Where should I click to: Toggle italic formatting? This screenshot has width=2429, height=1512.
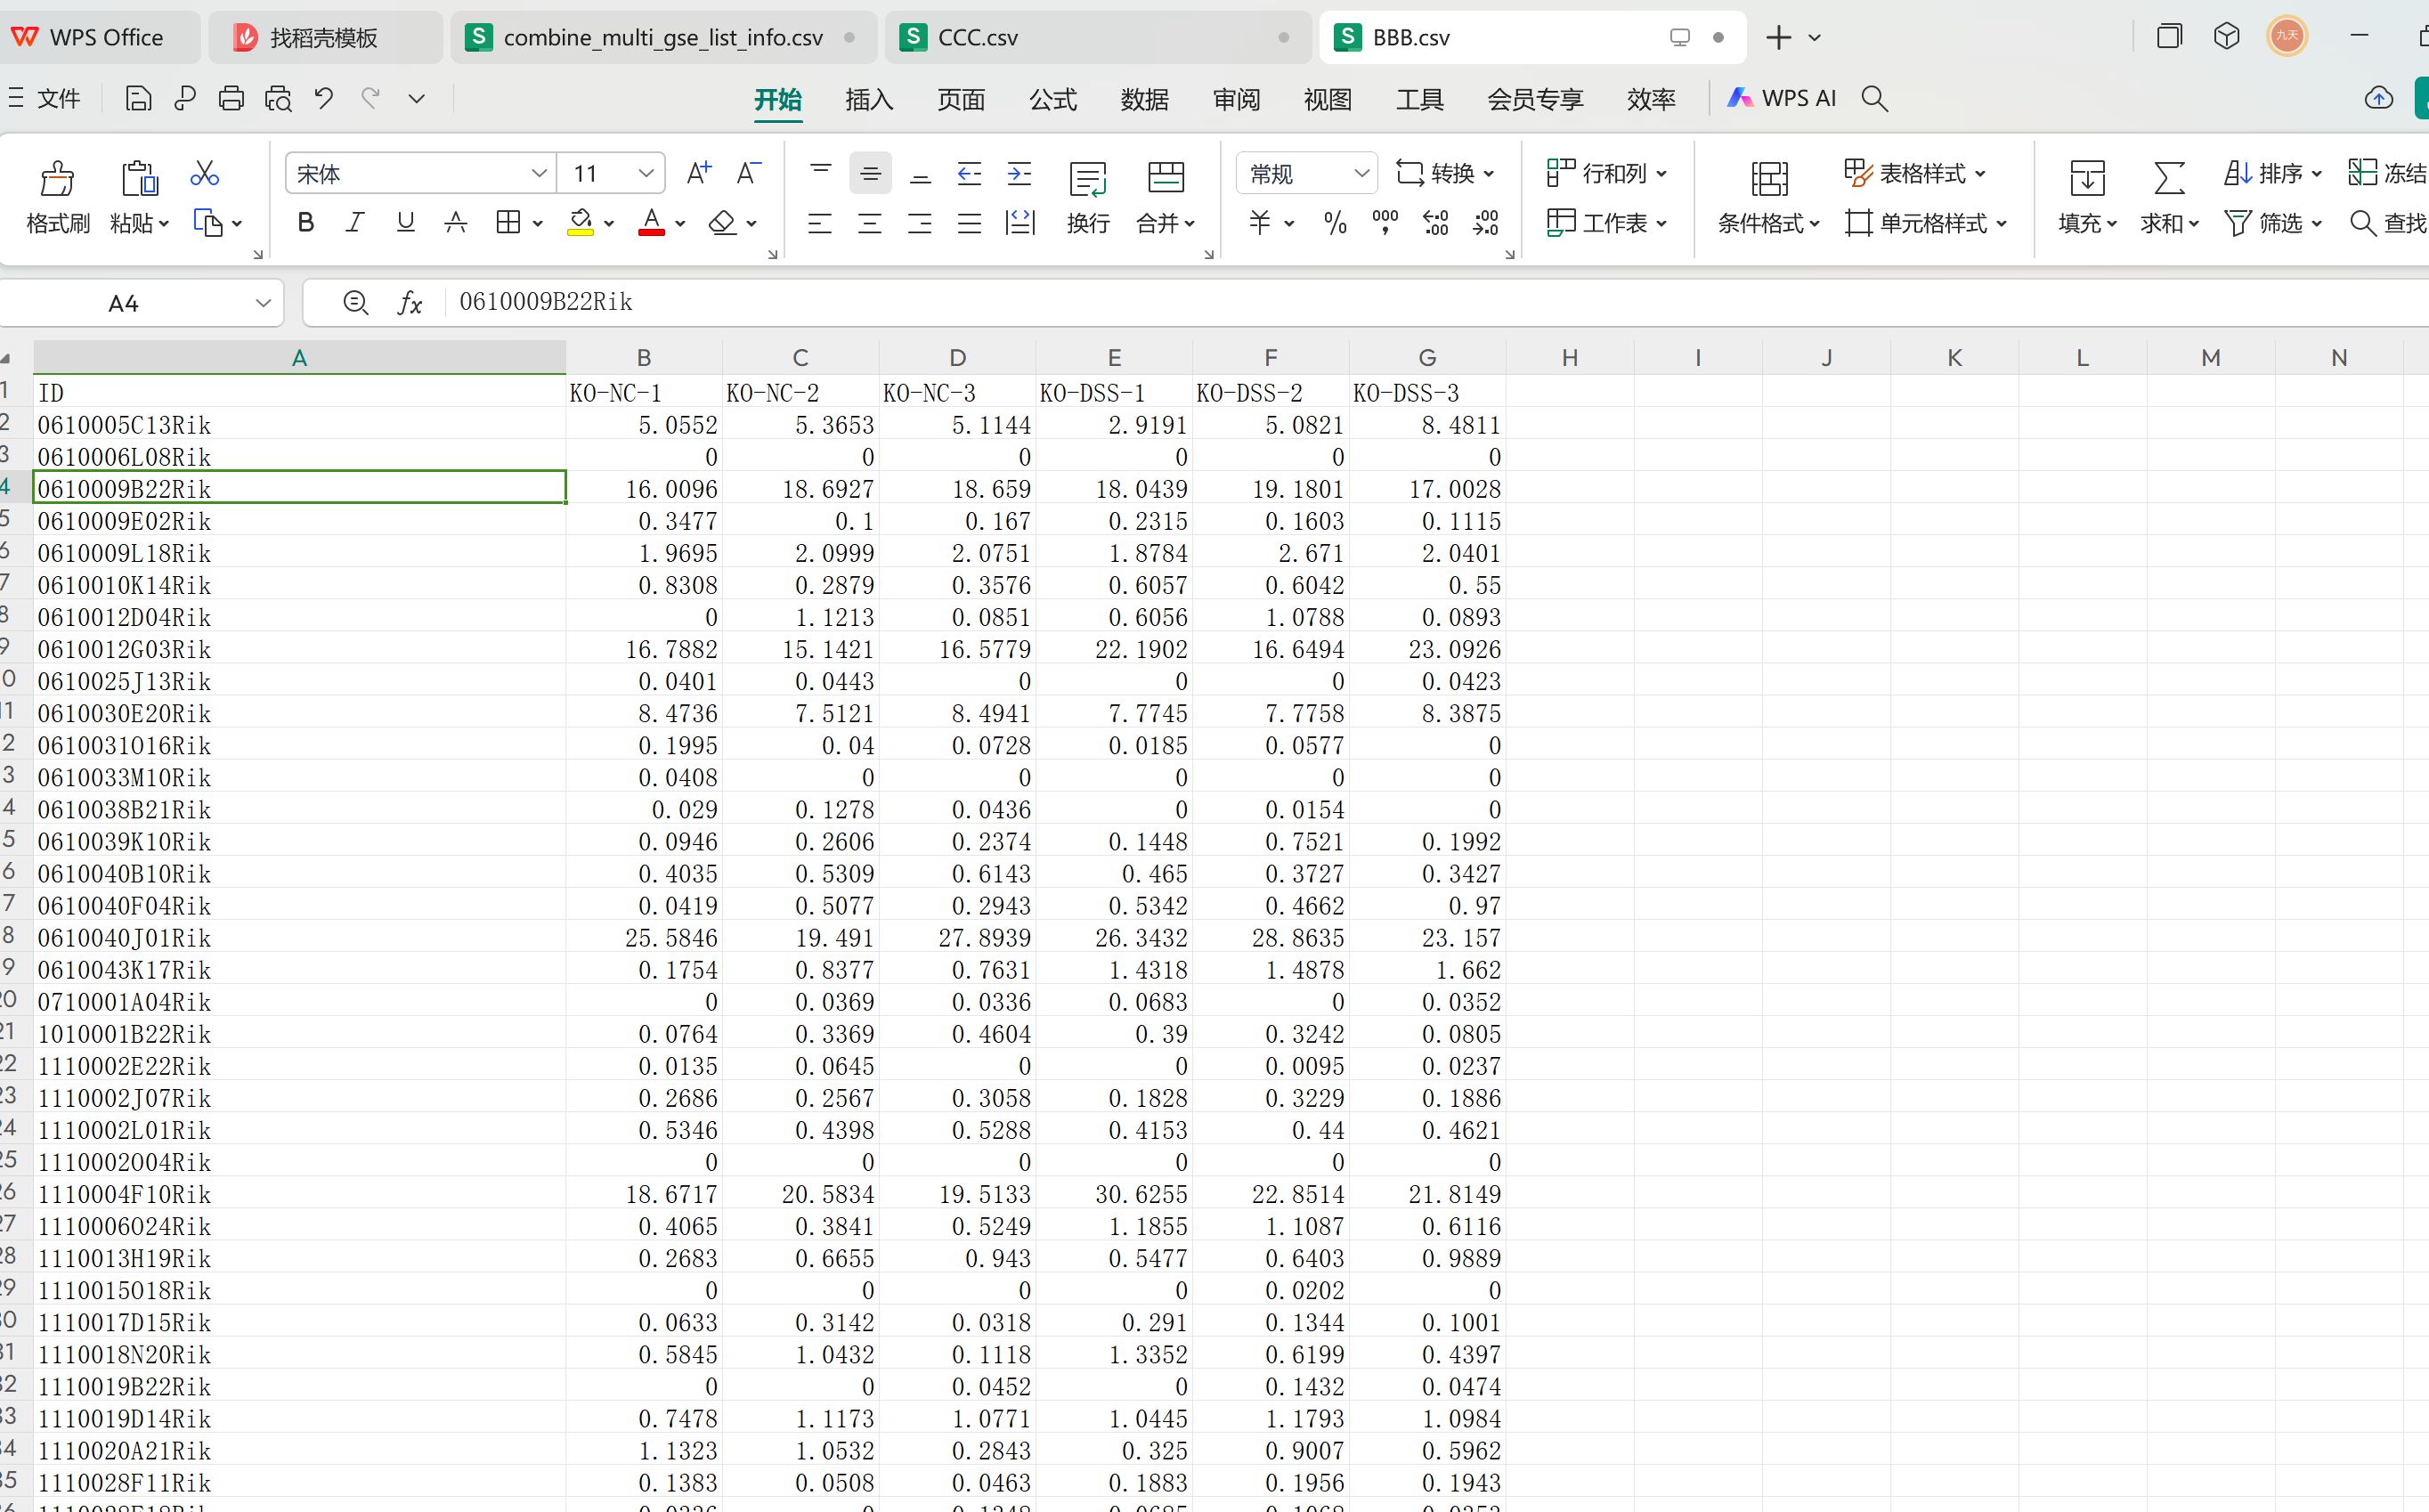(355, 223)
